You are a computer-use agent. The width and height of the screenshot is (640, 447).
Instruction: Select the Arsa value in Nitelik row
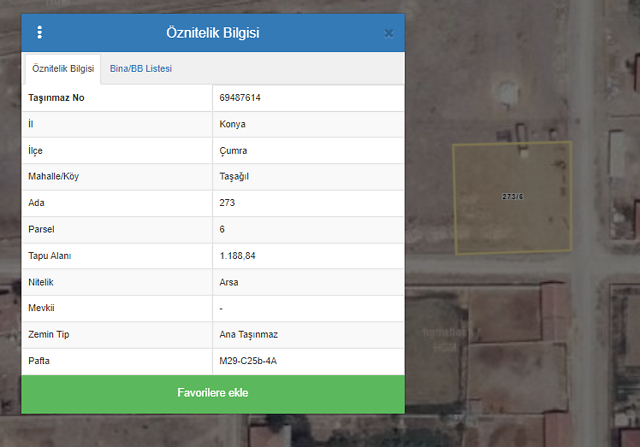[x=229, y=282]
